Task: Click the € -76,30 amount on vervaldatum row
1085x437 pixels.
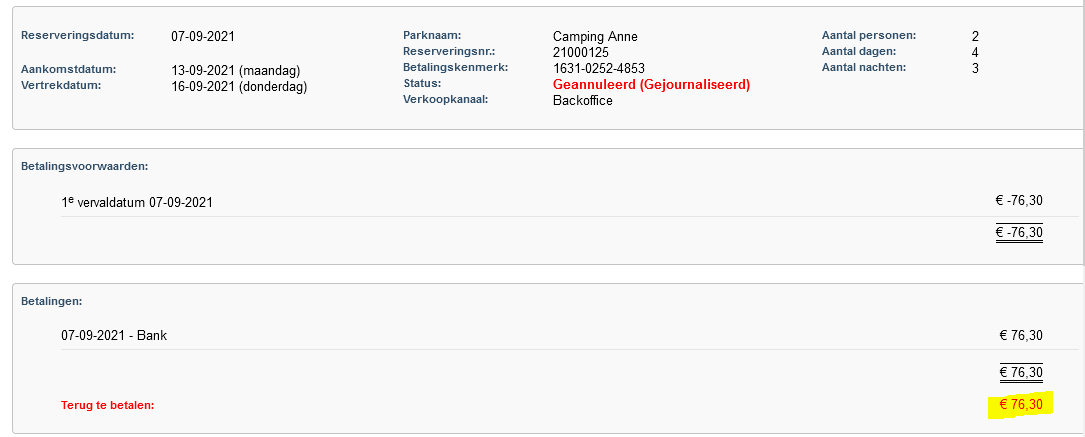Action: (x=1019, y=201)
